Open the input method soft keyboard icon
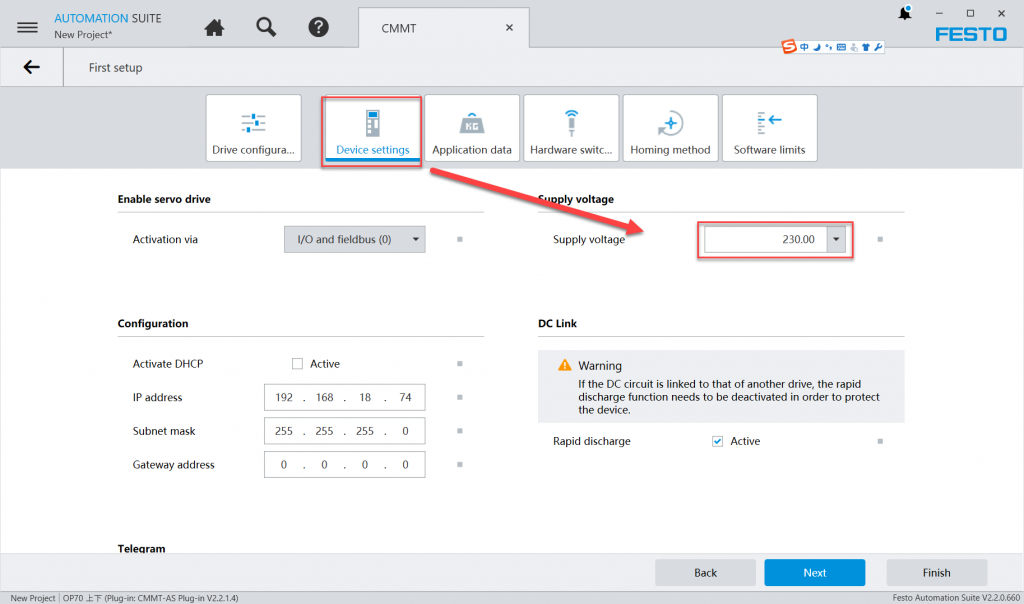The image size is (1024, 604). pyautogui.click(x=841, y=47)
